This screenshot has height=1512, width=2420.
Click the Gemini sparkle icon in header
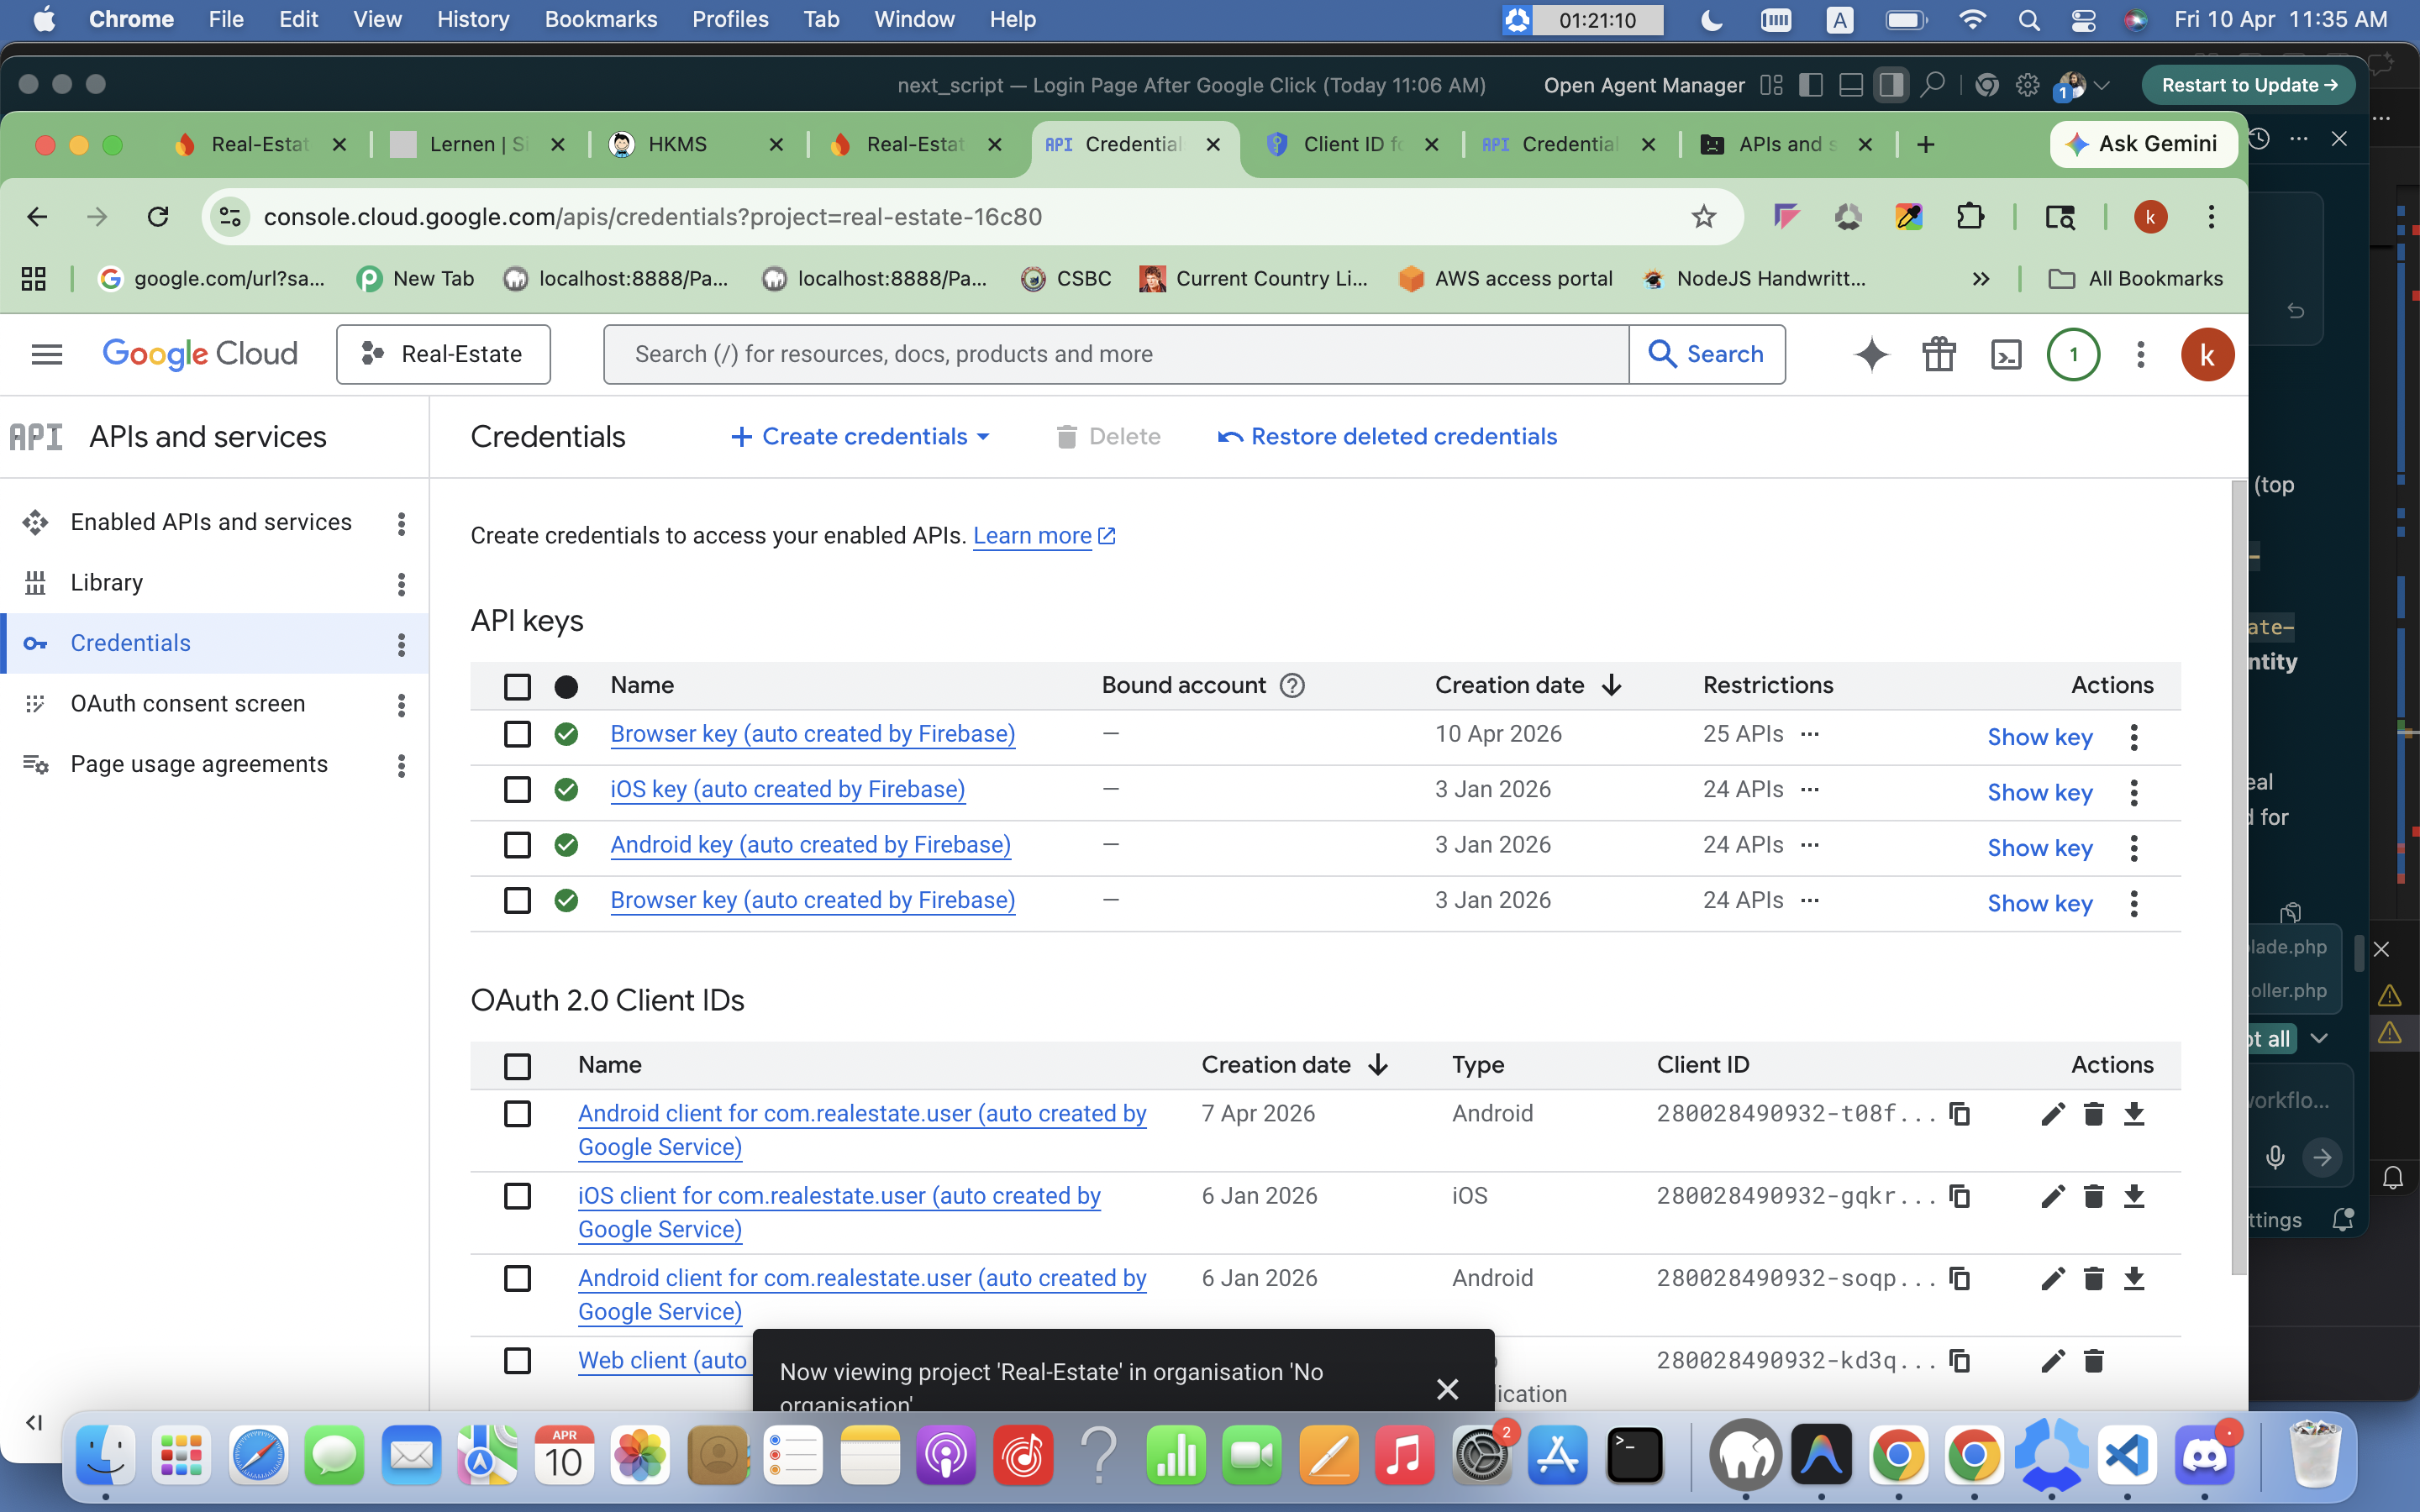click(x=1871, y=354)
